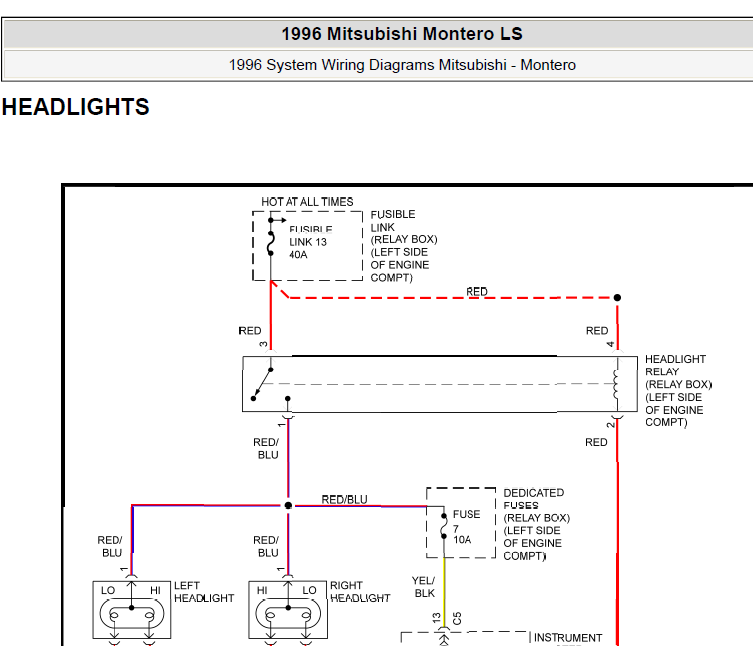The width and height of the screenshot is (753, 646).
Task: Click the left headlight bulb symbol
Action: coord(132,614)
